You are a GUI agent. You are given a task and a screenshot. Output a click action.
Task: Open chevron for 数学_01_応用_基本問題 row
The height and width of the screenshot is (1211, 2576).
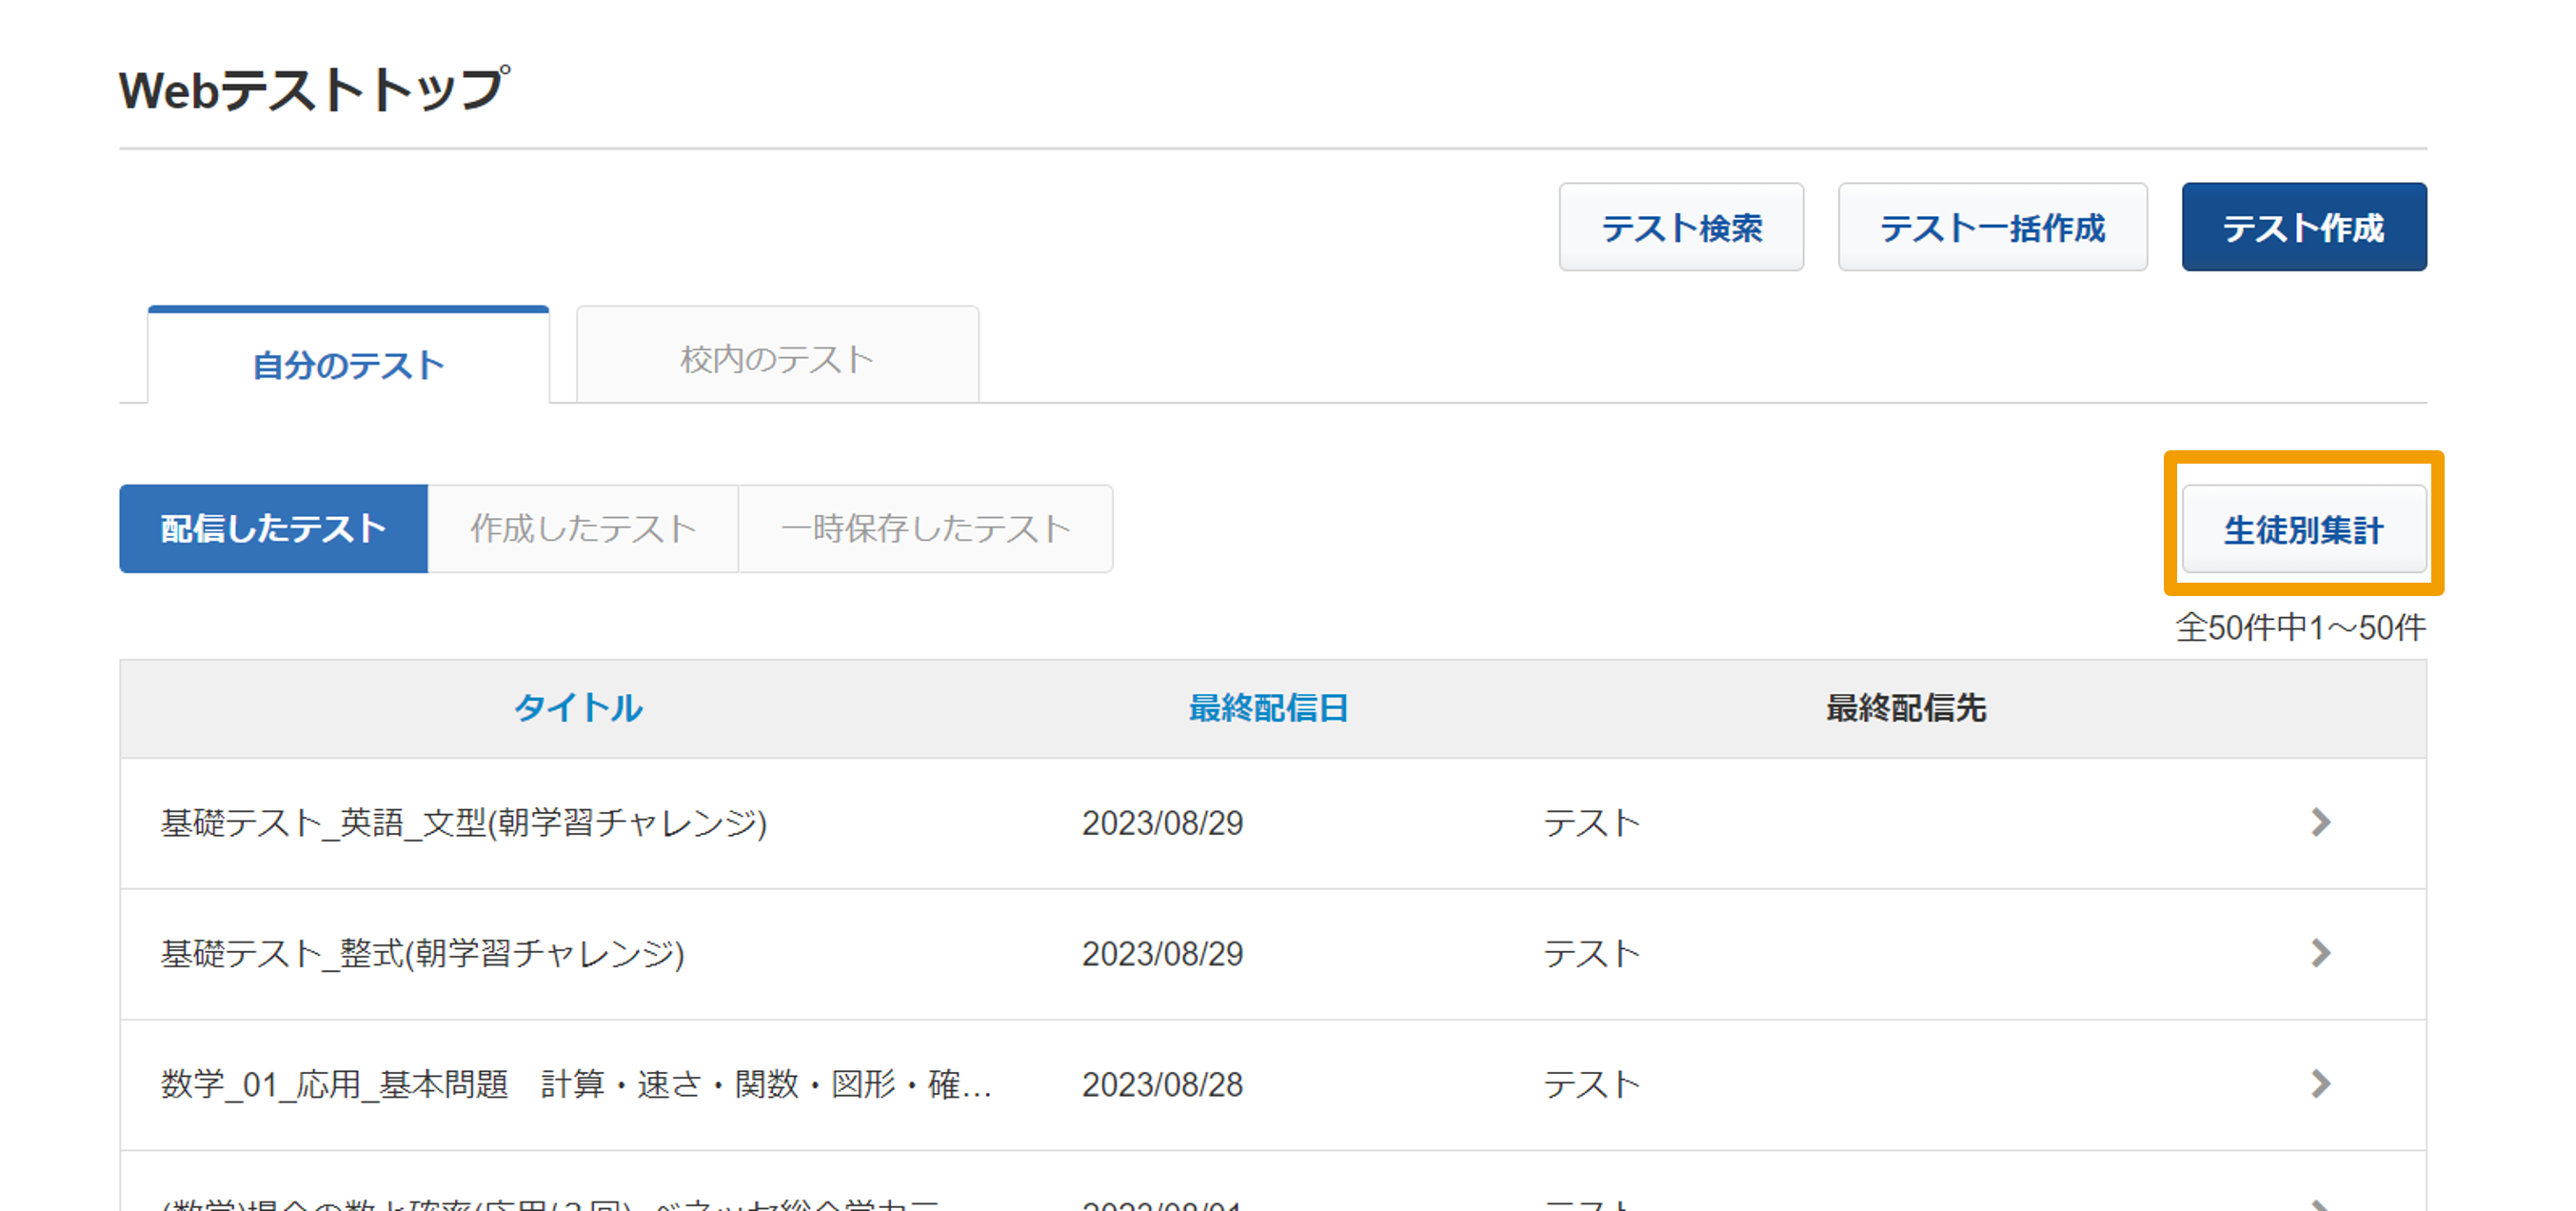[x=2320, y=1083]
